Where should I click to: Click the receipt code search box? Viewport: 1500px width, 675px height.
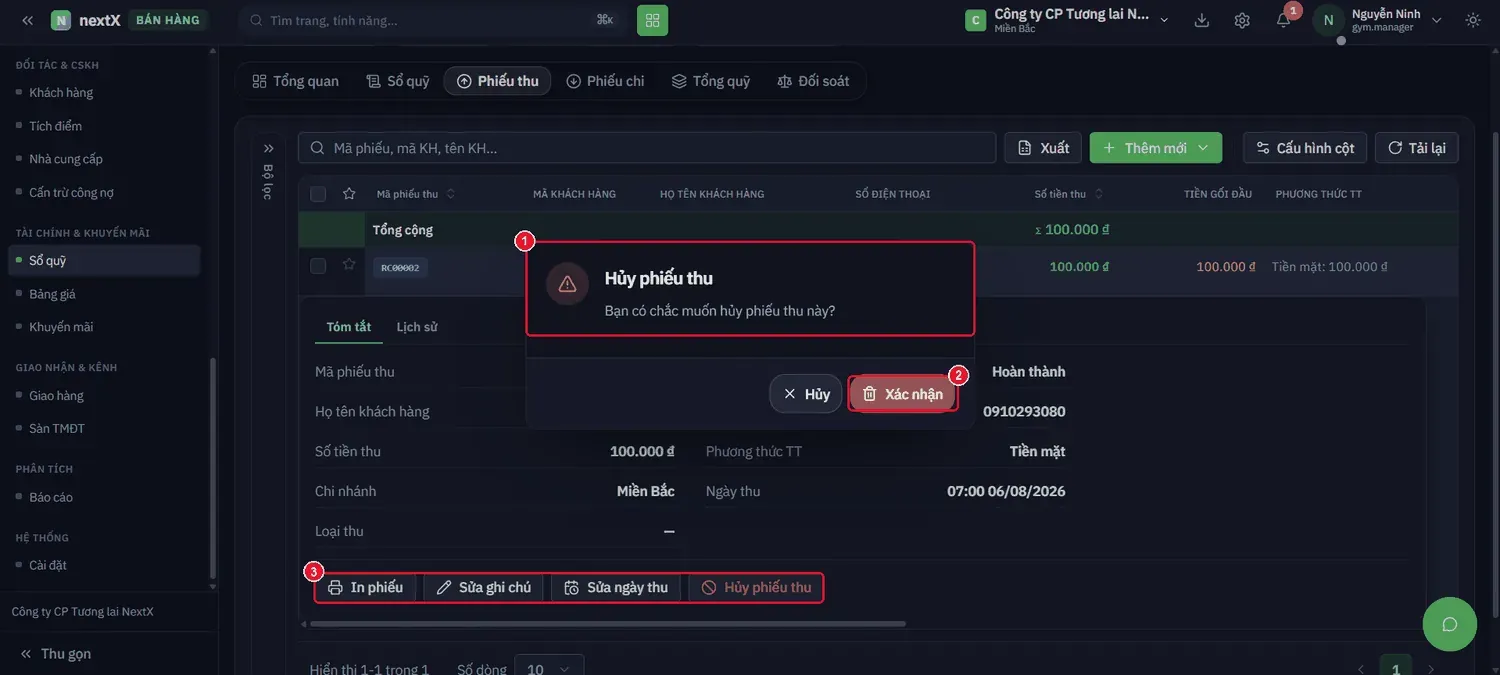[647, 148]
